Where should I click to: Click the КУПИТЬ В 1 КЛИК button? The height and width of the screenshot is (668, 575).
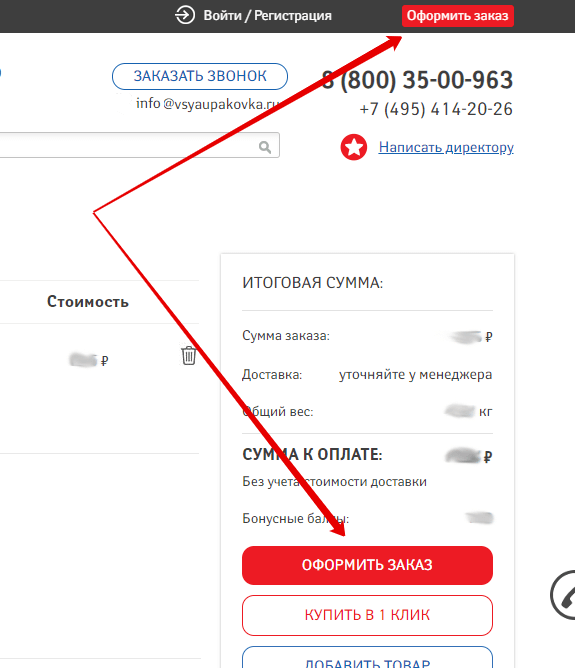(x=367, y=615)
